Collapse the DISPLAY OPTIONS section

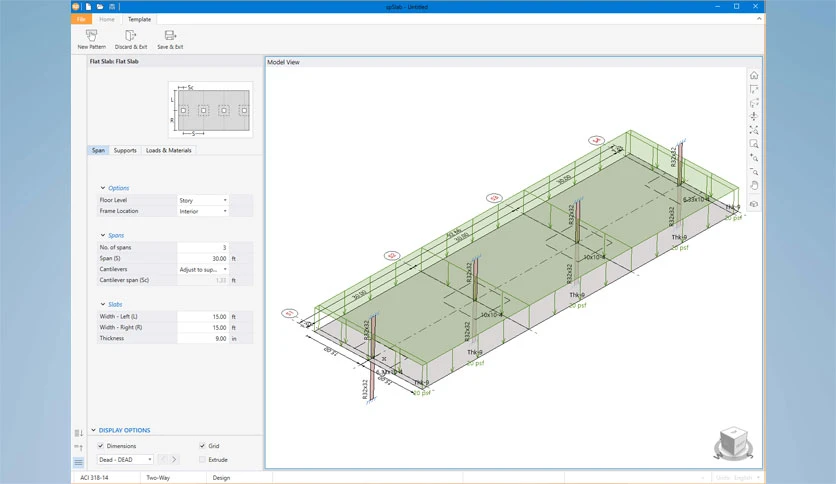point(93,430)
